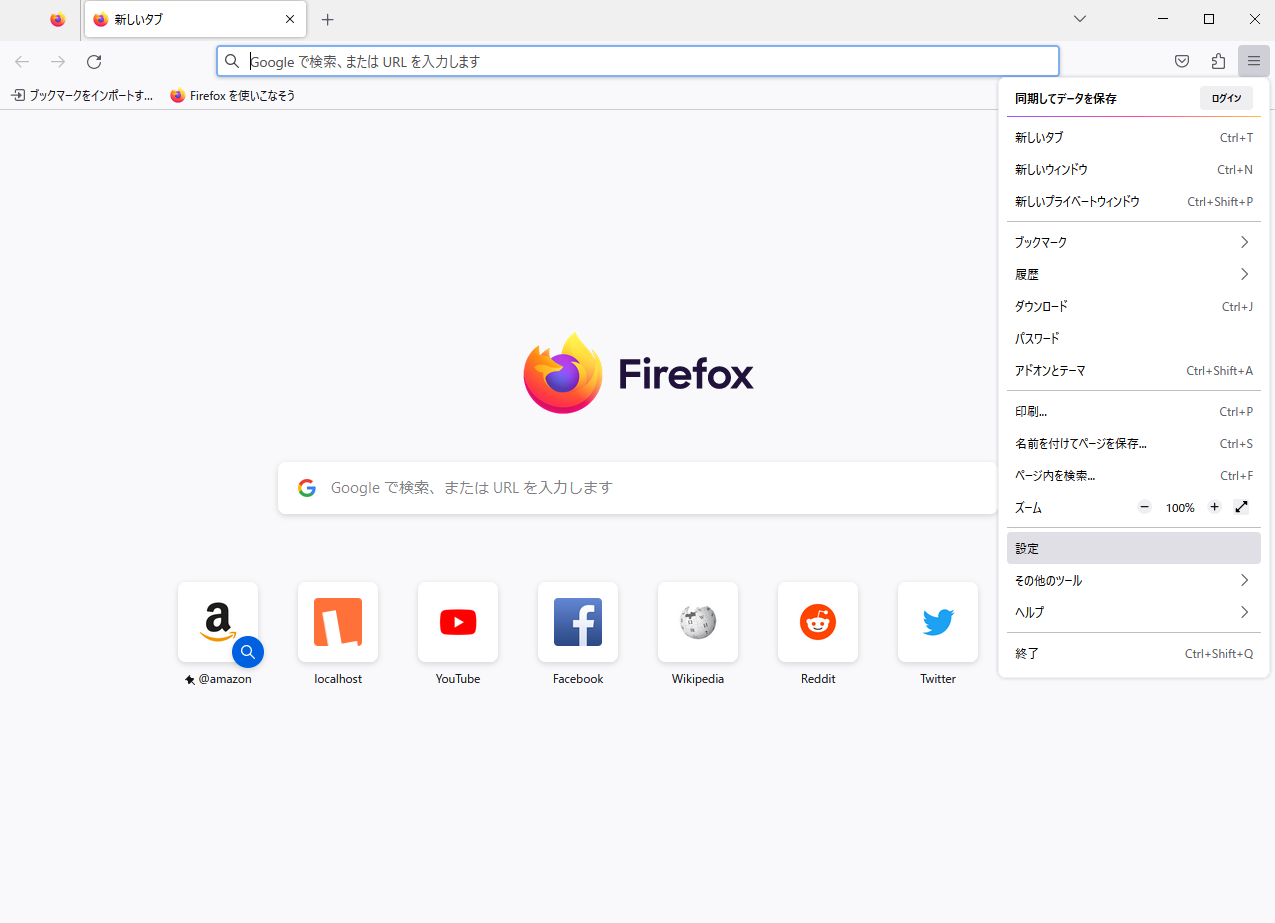Open the list all tabs chevron
Screen dimensions: 1275x923
pyautogui.click(x=1080, y=19)
